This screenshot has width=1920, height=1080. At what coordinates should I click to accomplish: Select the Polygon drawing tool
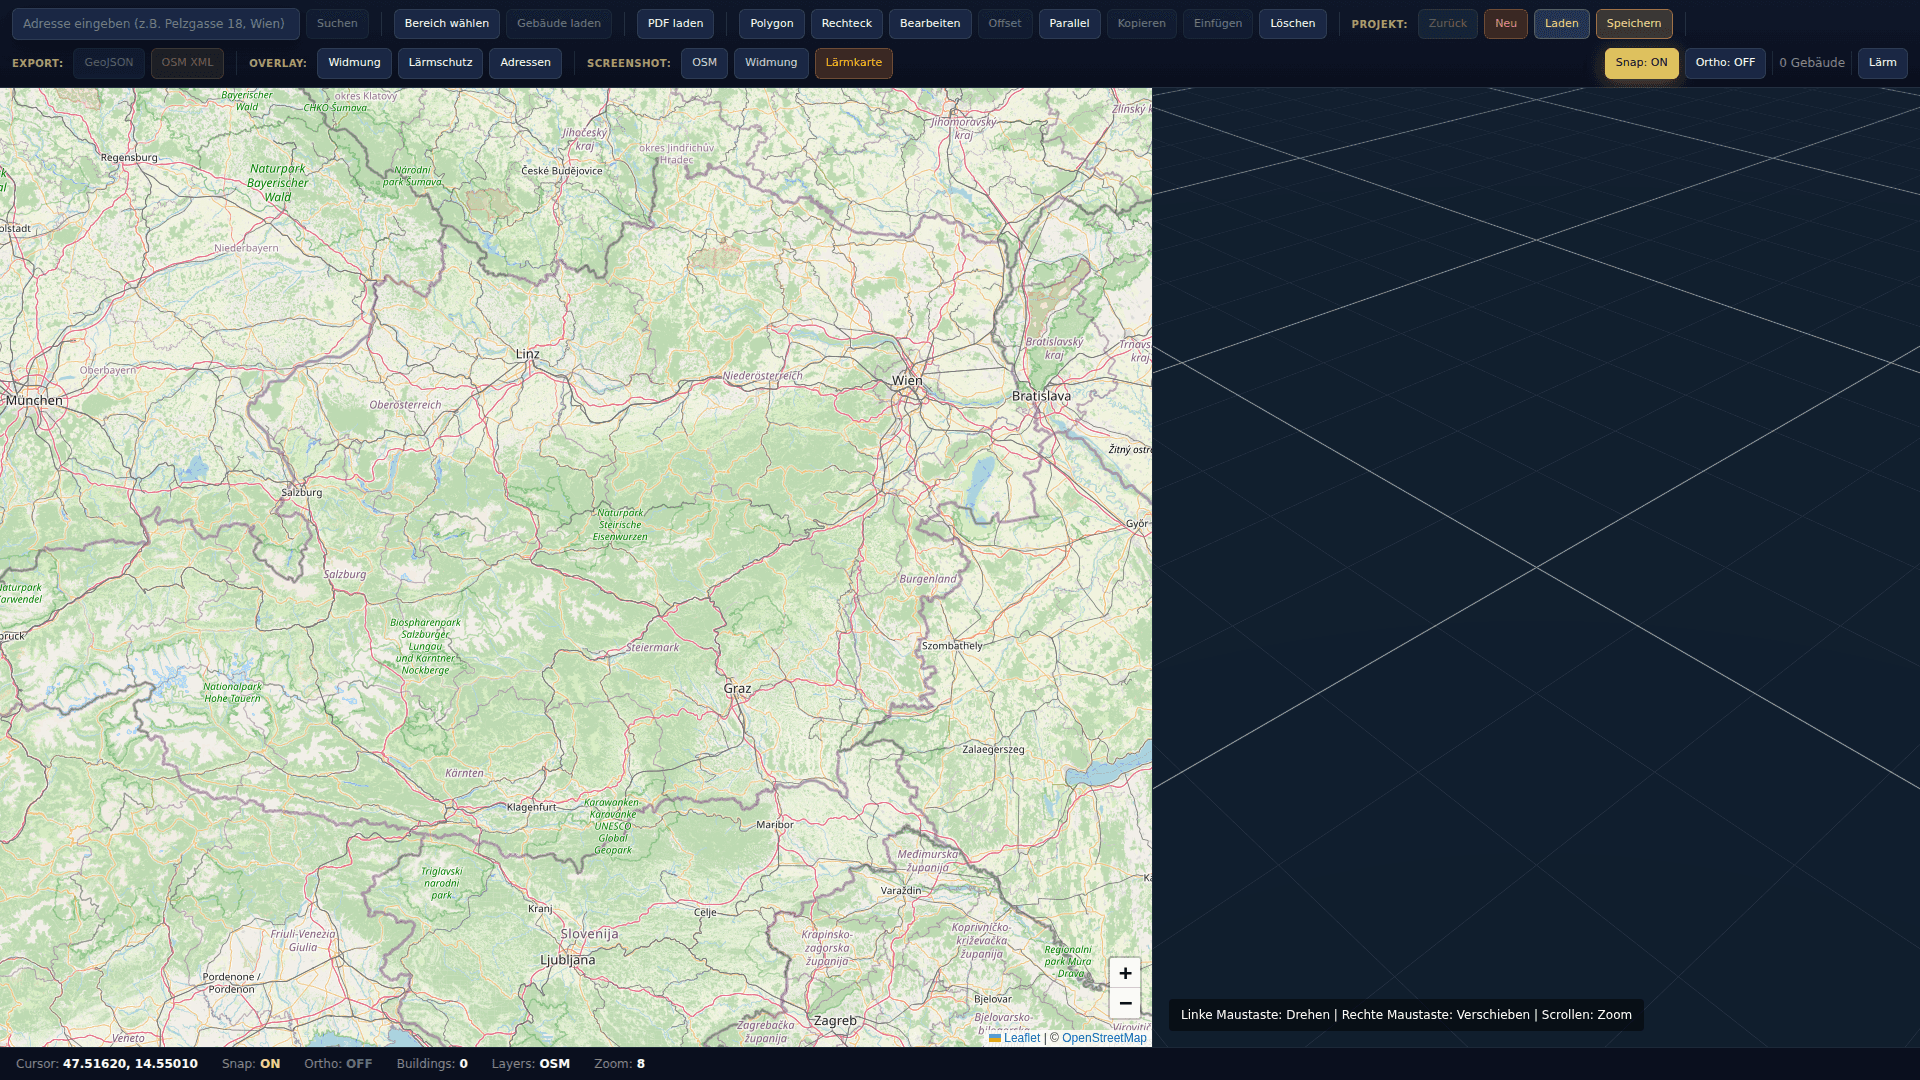pyautogui.click(x=771, y=24)
